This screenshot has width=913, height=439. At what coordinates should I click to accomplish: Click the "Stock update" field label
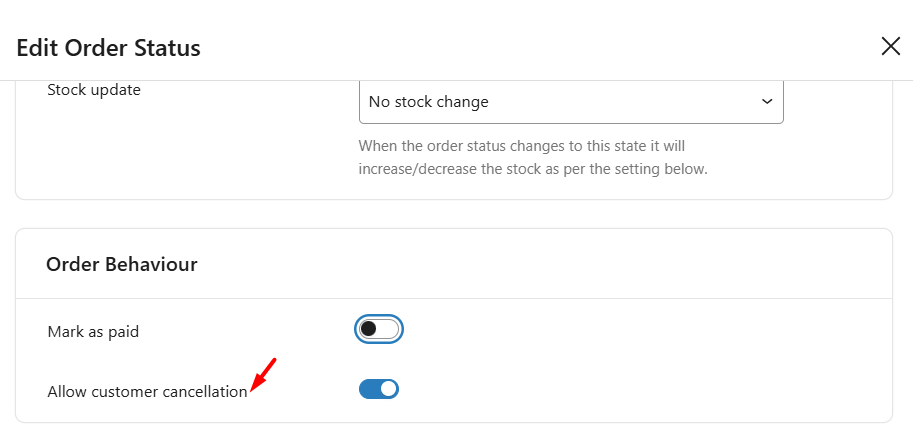[94, 90]
